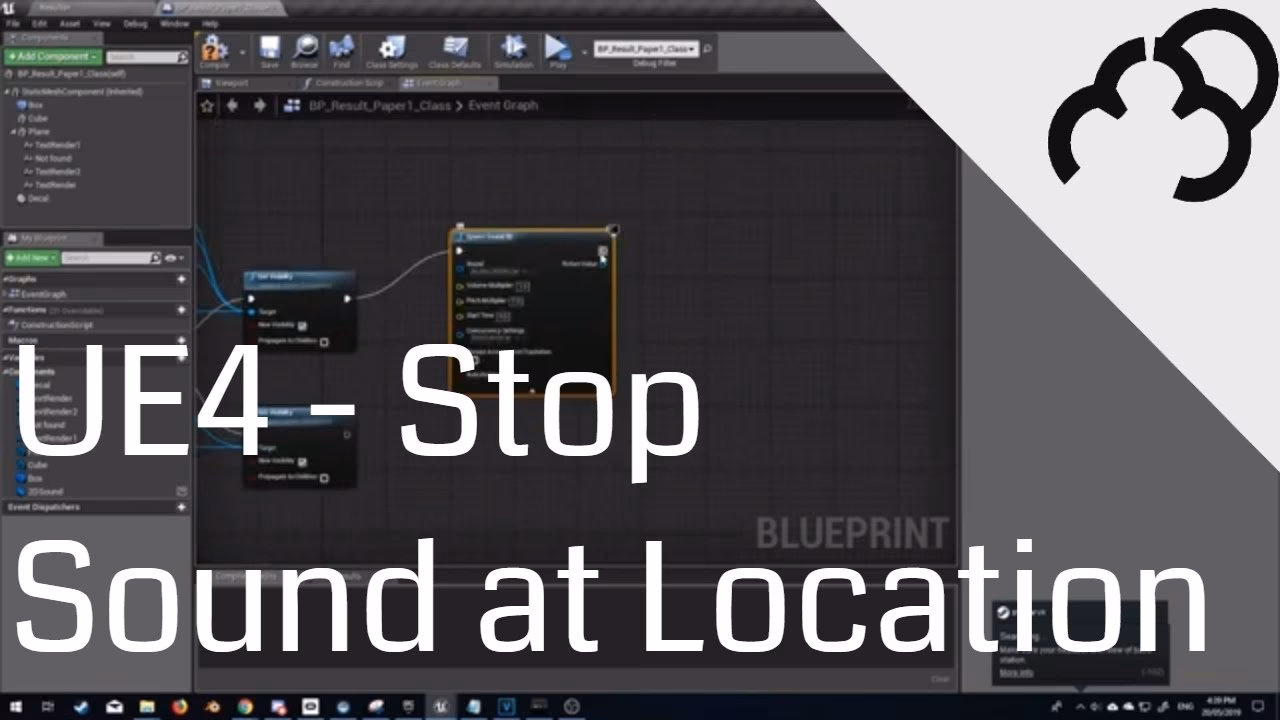Add a new graph with the Graphs plus

click(181, 279)
